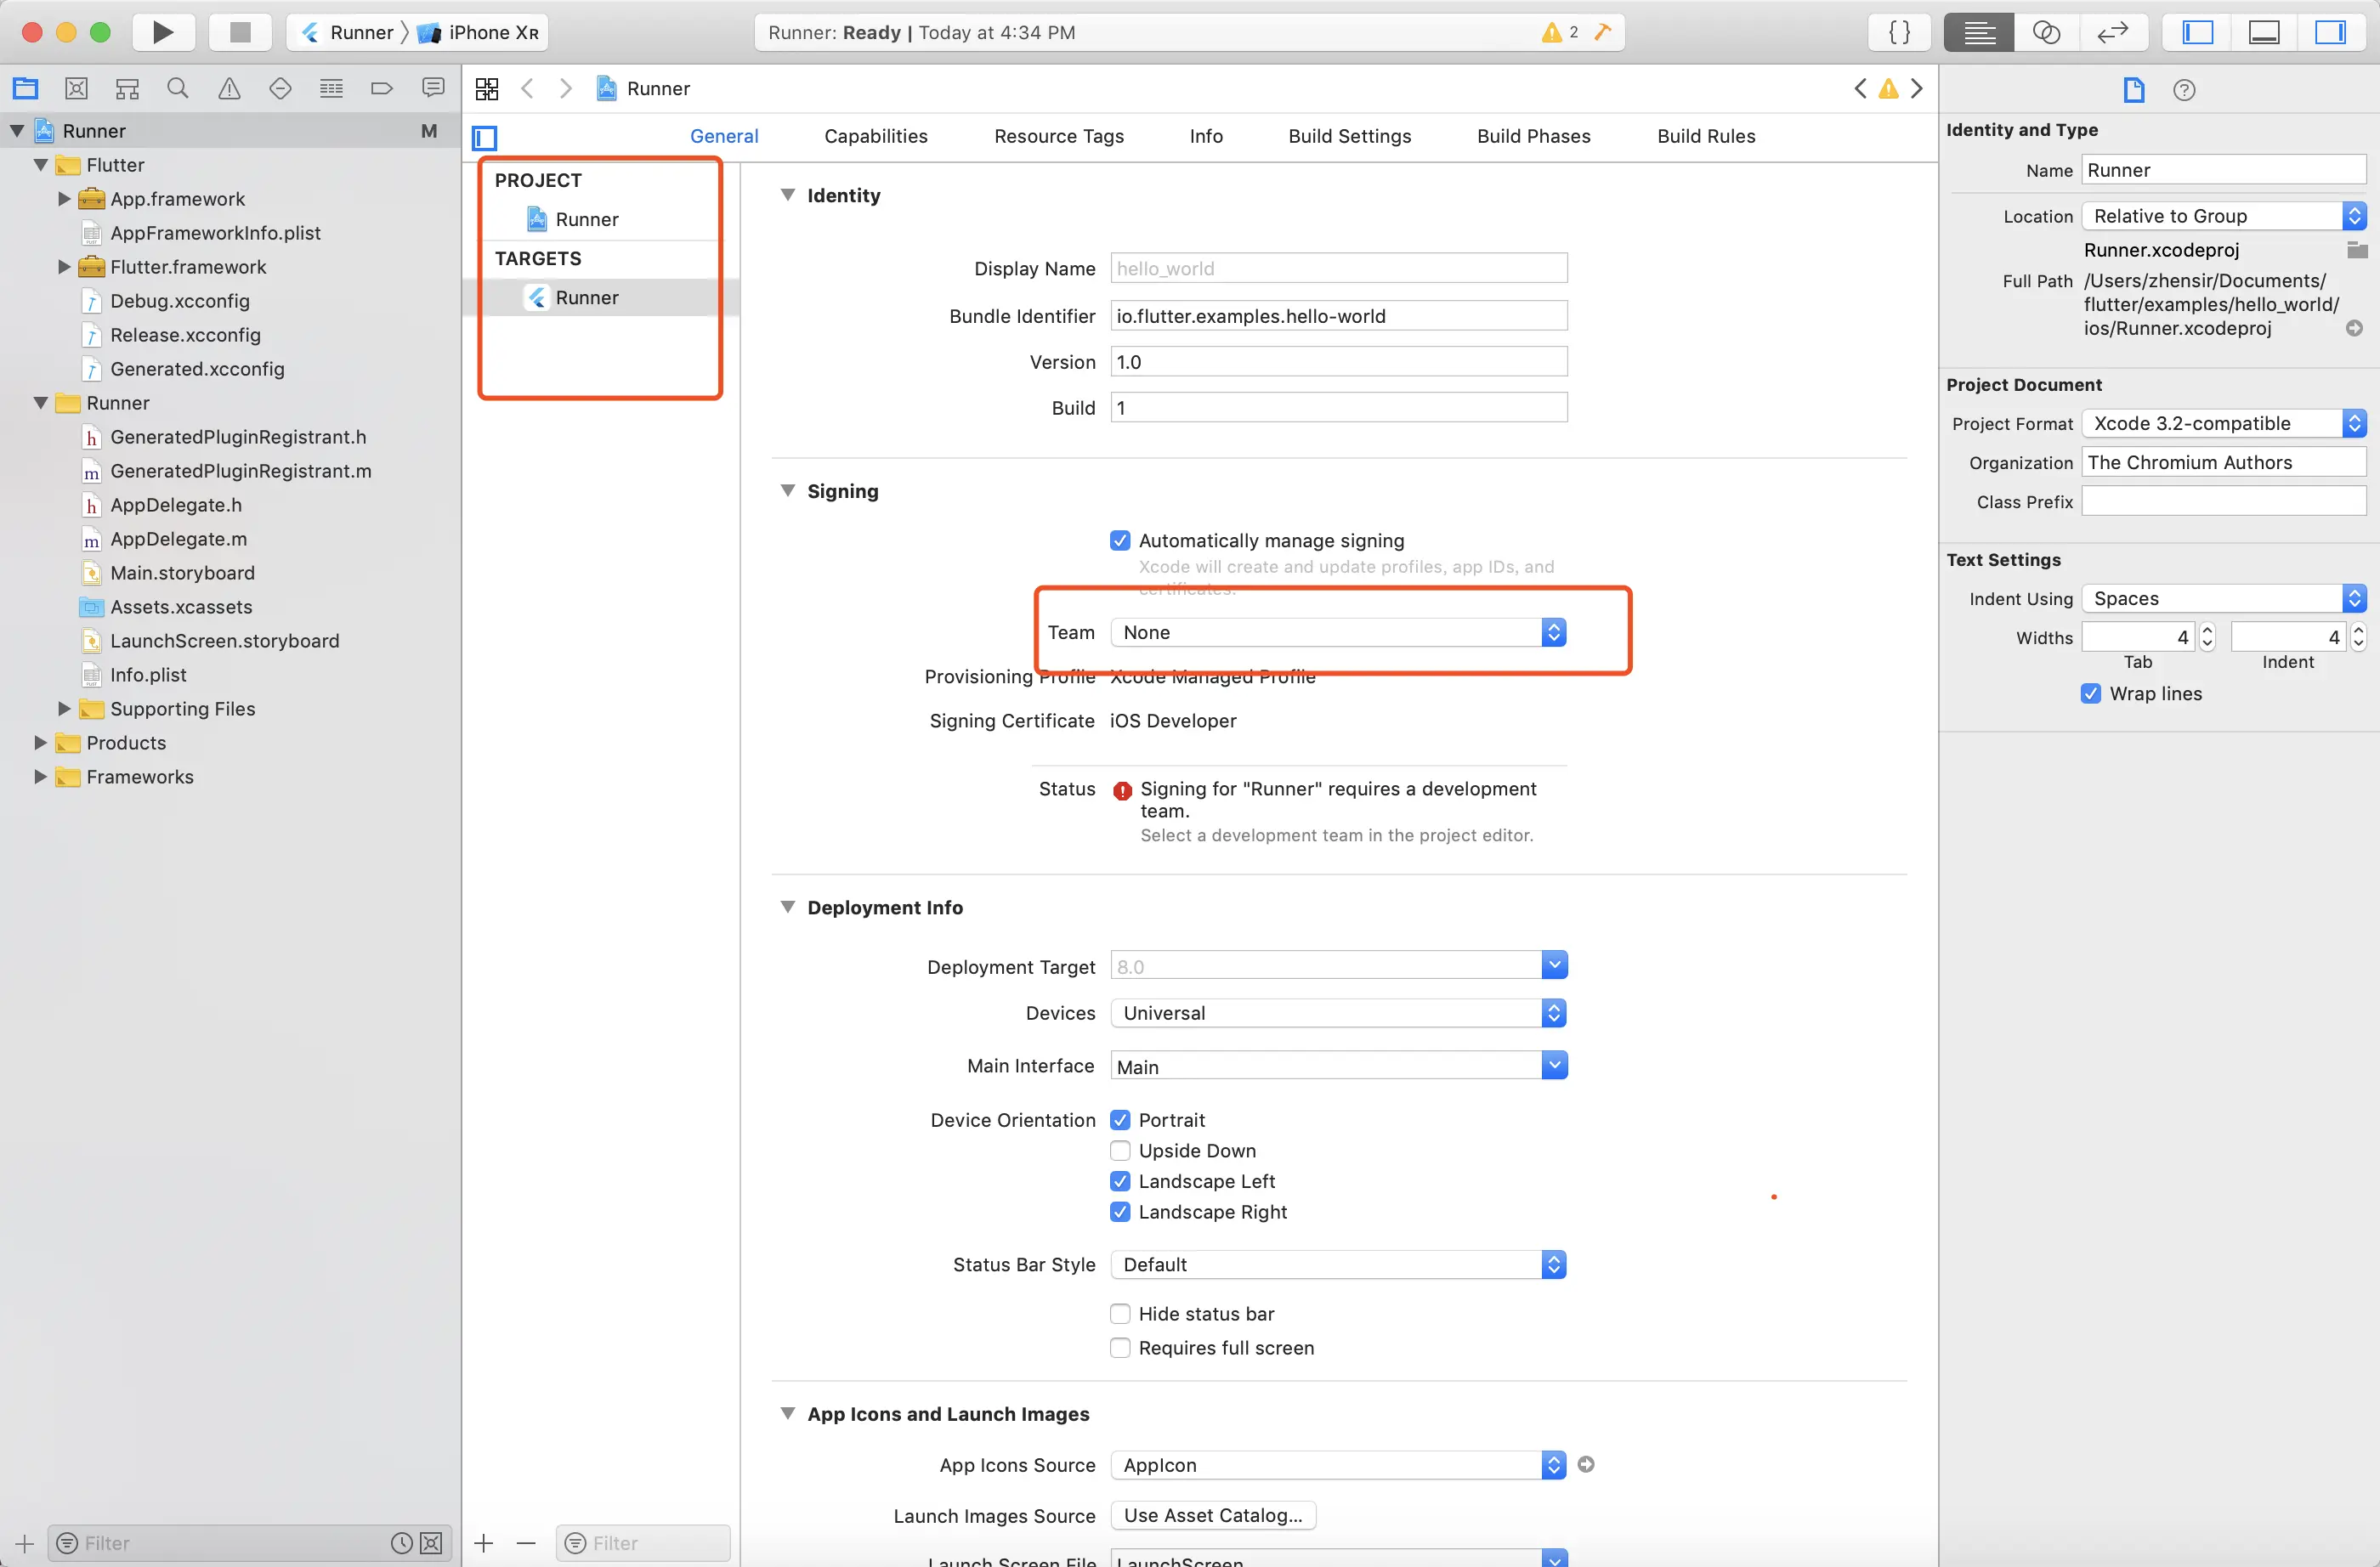This screenshot has height=1567, width=2380.
Task: Click the Run (play) button
Action: 162,32
